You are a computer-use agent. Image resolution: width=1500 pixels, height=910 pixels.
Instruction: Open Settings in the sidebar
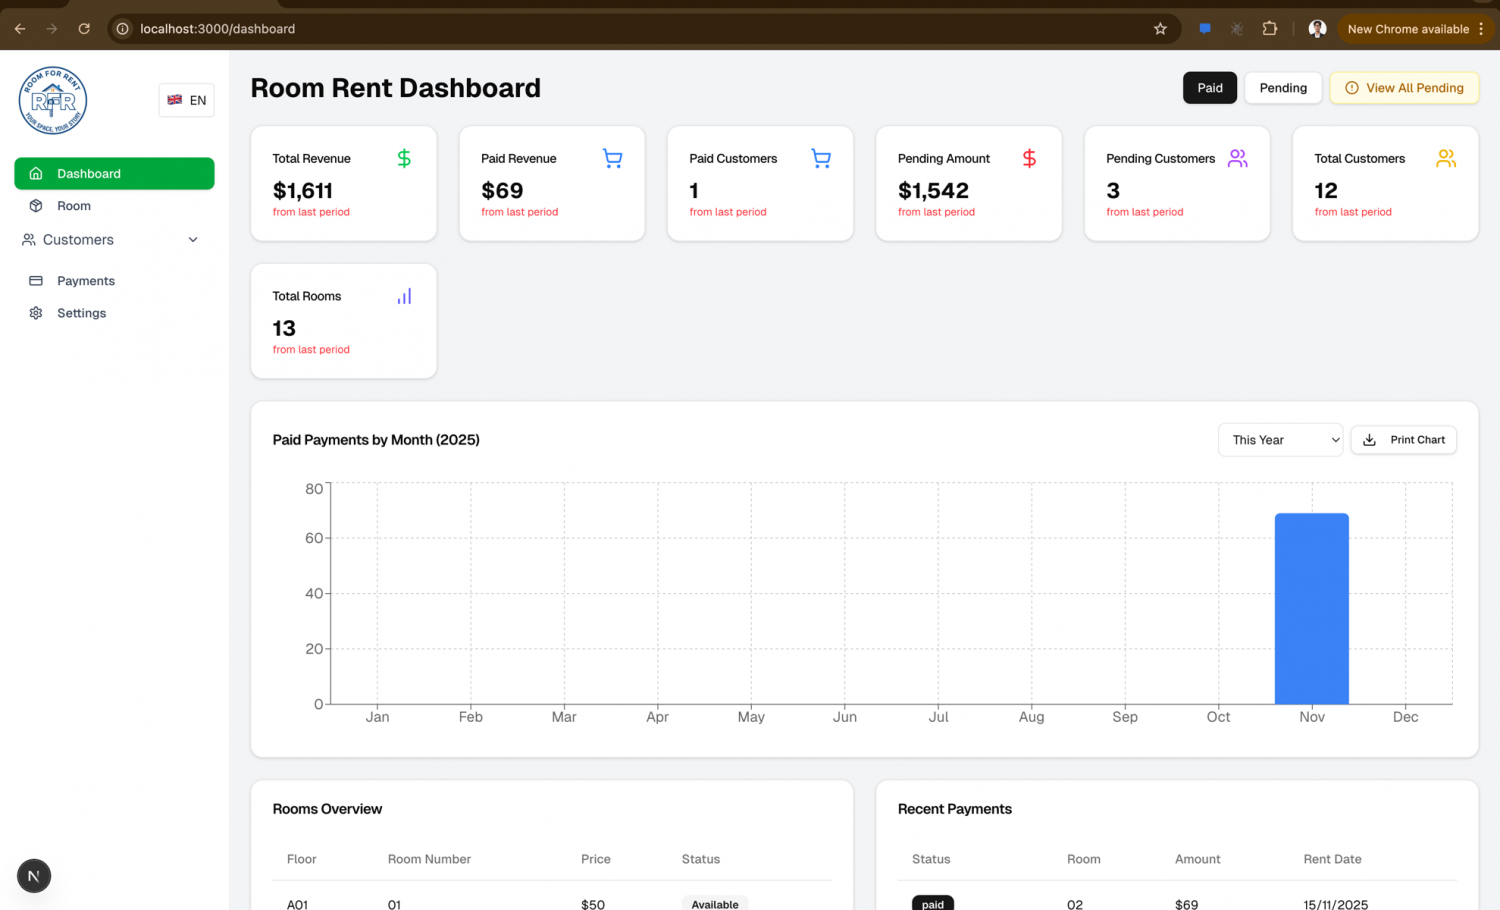point(81,313)
